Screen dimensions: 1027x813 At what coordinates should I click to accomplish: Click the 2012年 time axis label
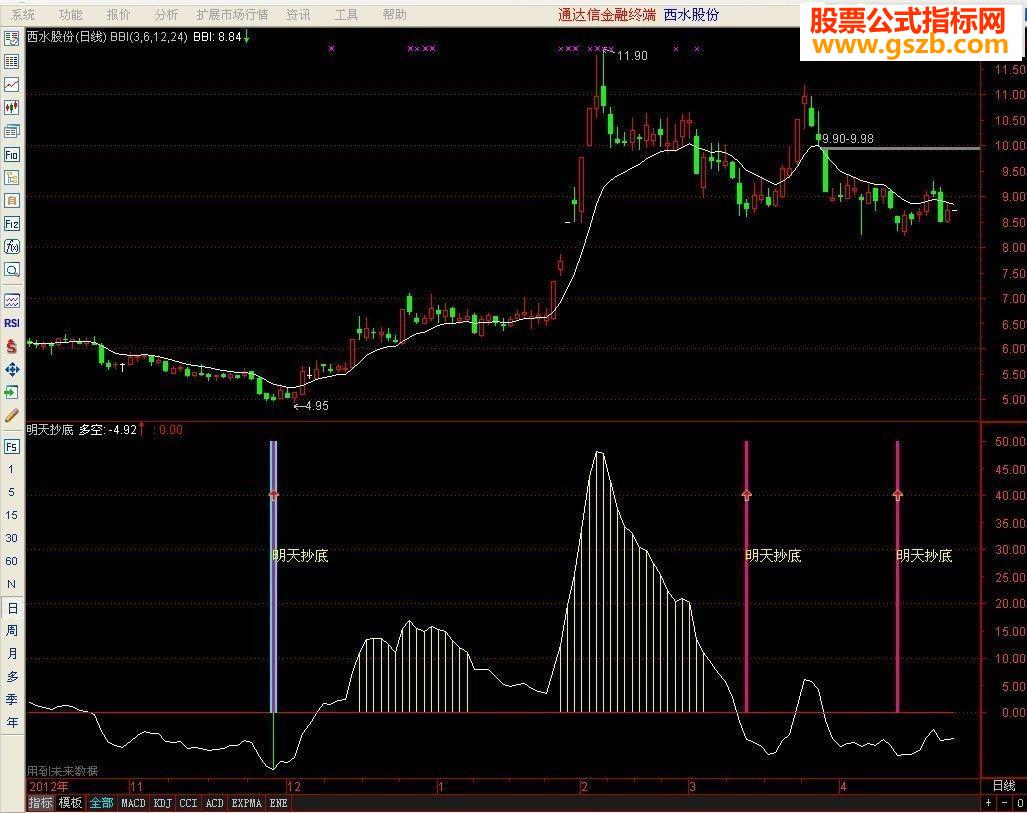pos(48,785)
